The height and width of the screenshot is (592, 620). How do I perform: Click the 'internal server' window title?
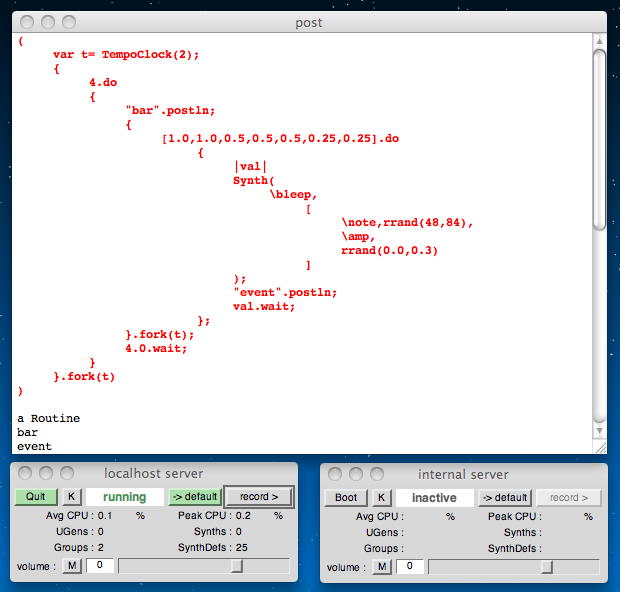coord(463,474)
